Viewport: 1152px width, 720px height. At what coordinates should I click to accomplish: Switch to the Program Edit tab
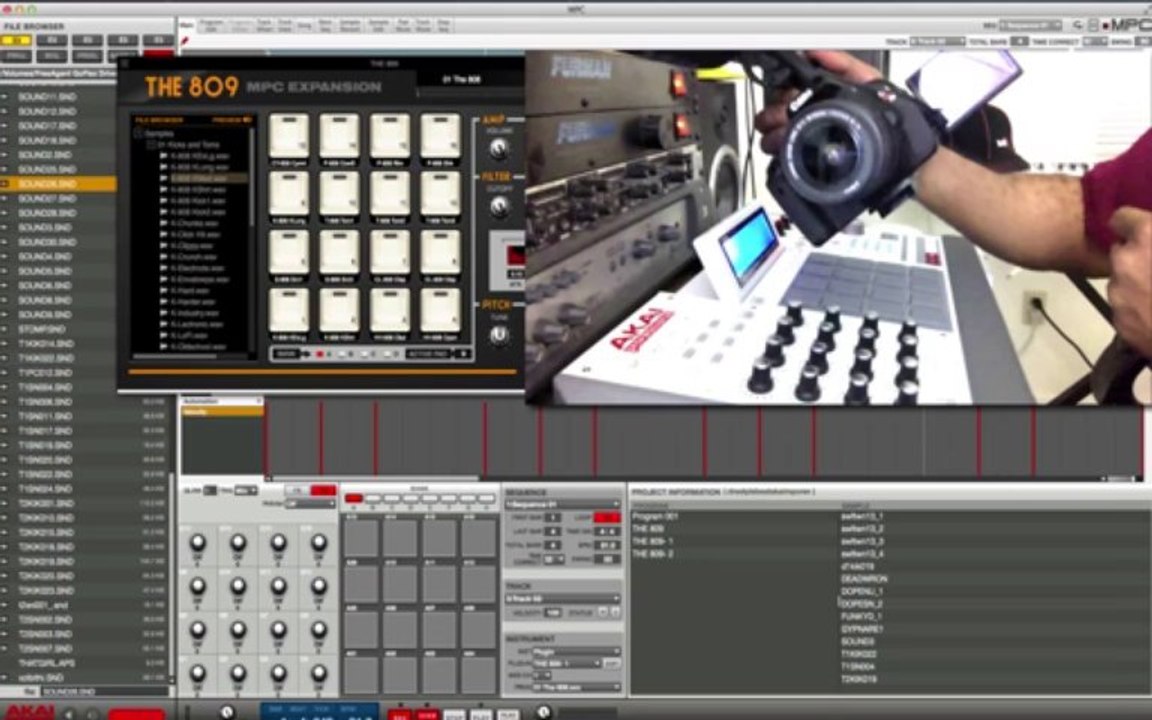211,25
